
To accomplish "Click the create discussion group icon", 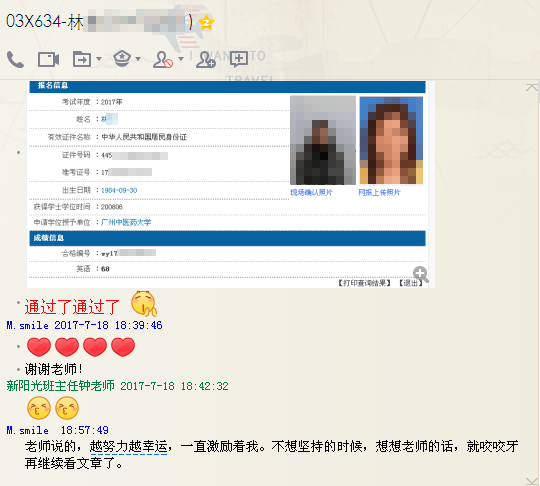I will pos(239,59).
